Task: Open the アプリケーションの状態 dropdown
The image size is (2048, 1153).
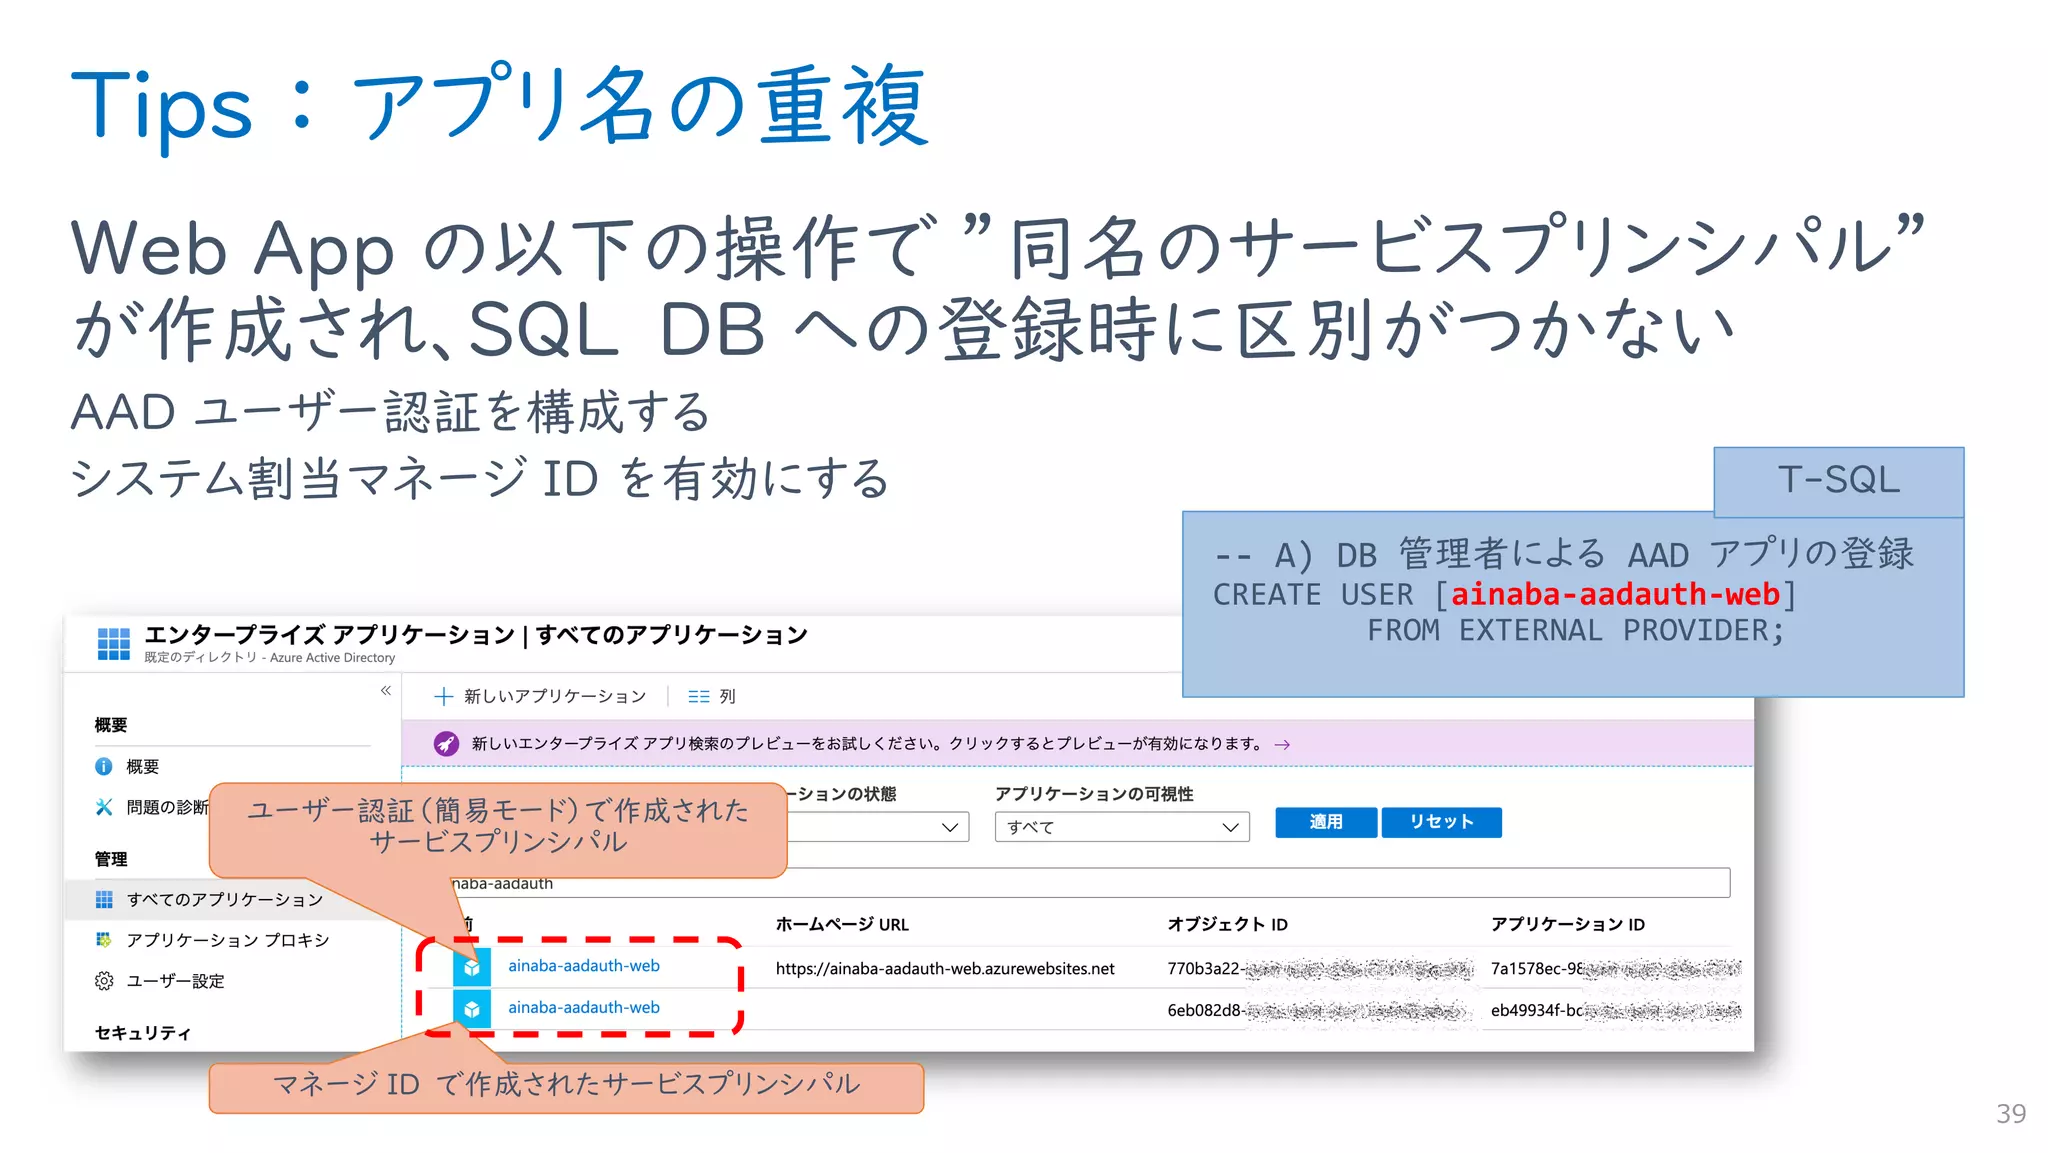Action: pyautogui.click(x=878, y=827)
